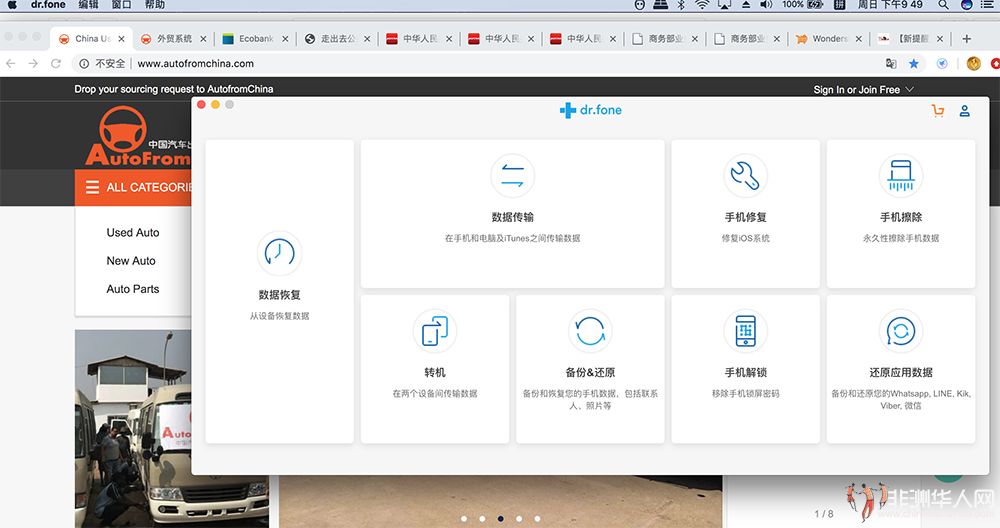Bookmark page with the star icon
Viewport: 1000px width, 528px height.
point(914,63)
